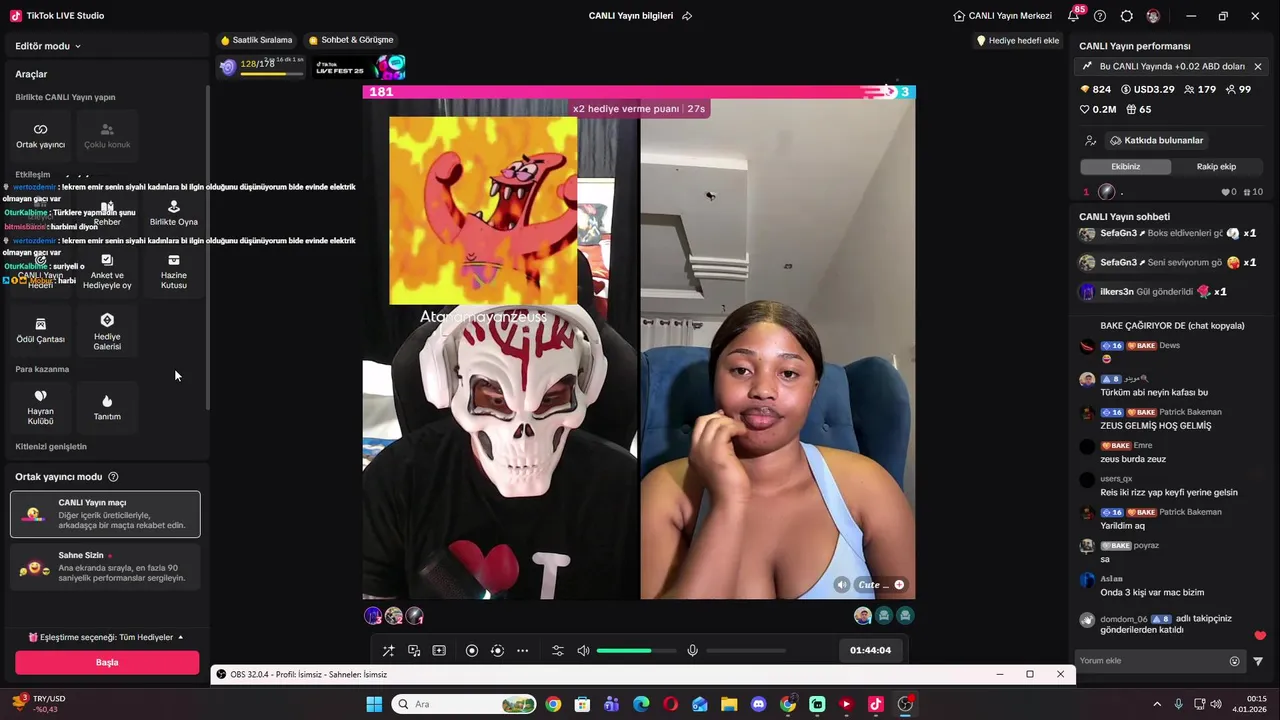1280x720 pixels.
Task: Open the chat filter funnel icon
Action: tap(1258, 661)
